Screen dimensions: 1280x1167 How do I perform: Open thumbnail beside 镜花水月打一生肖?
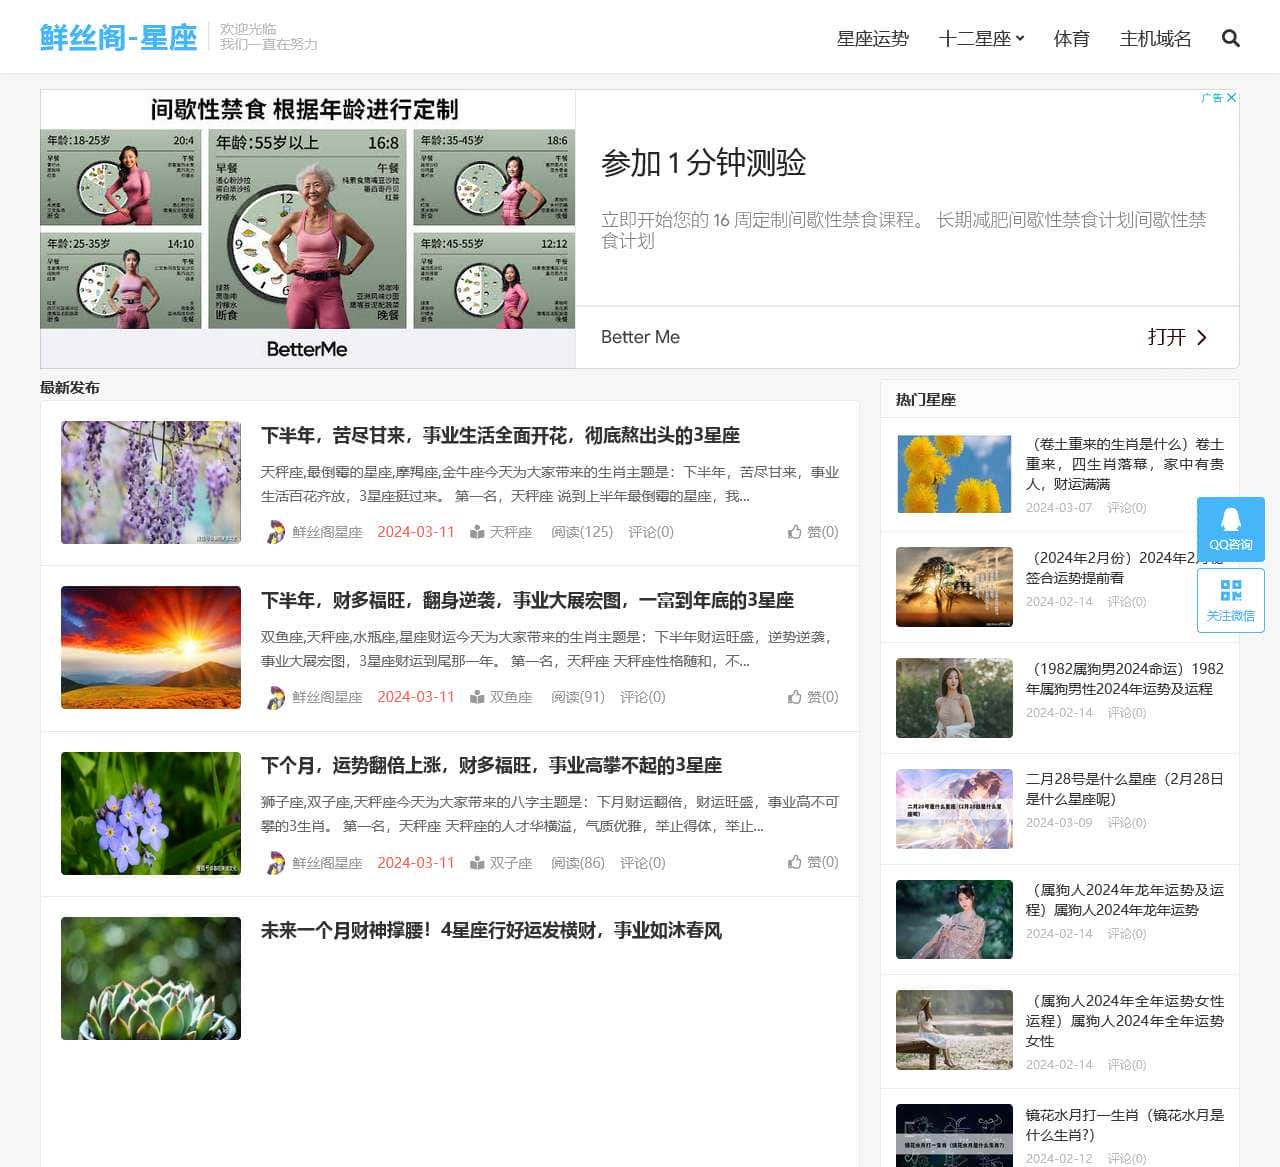pos(954,1136)
